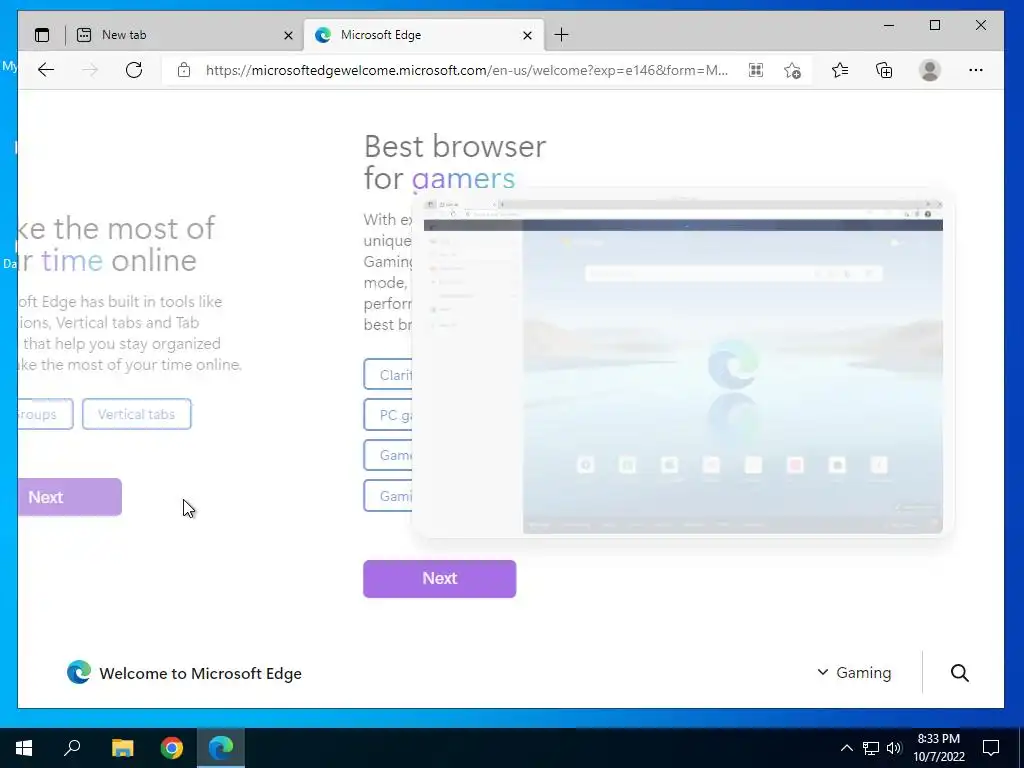Maximize the Edge window
Image resolution: width=1024 pixels, height=768 pixels.
point(935,25)
